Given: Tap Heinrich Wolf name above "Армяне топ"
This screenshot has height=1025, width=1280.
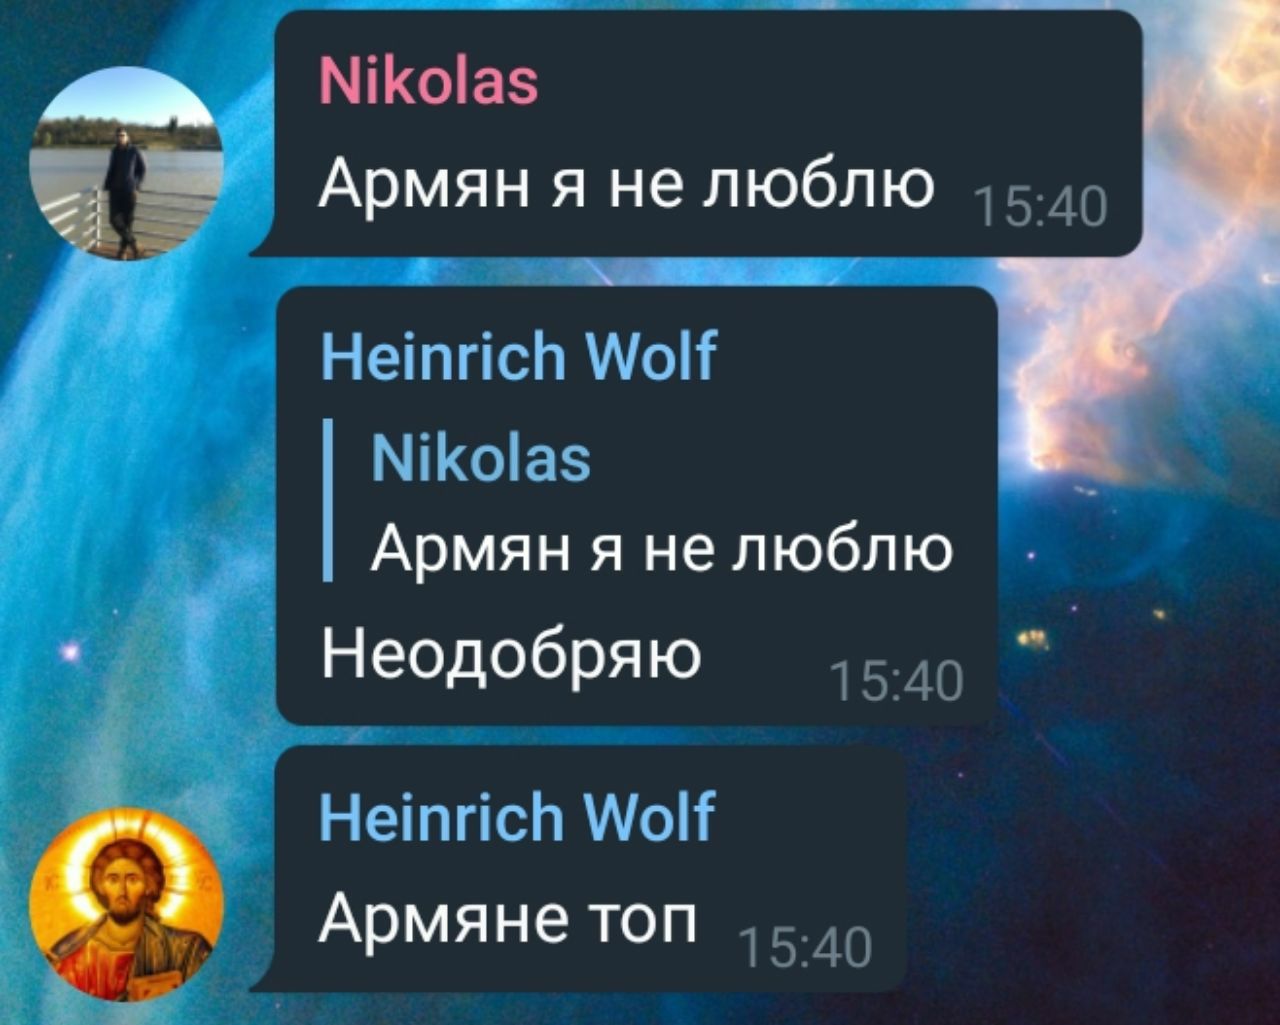Looking at the screenshot, I should pos(516,816).
